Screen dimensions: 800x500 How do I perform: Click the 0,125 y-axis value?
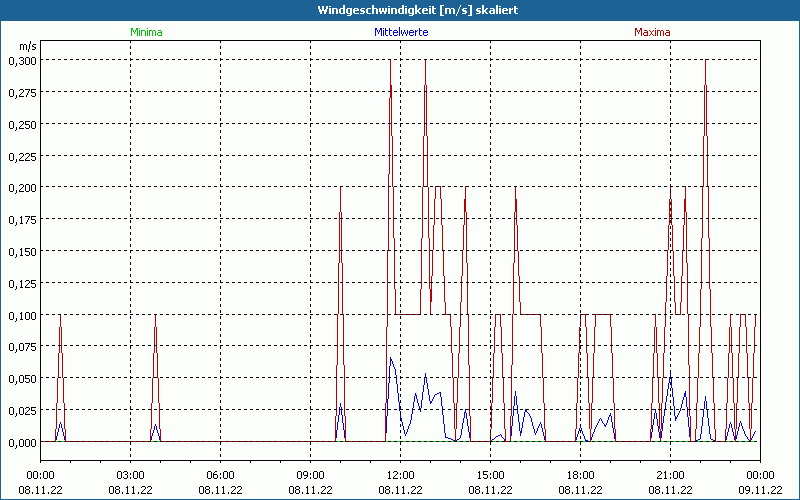coord(22,283)
